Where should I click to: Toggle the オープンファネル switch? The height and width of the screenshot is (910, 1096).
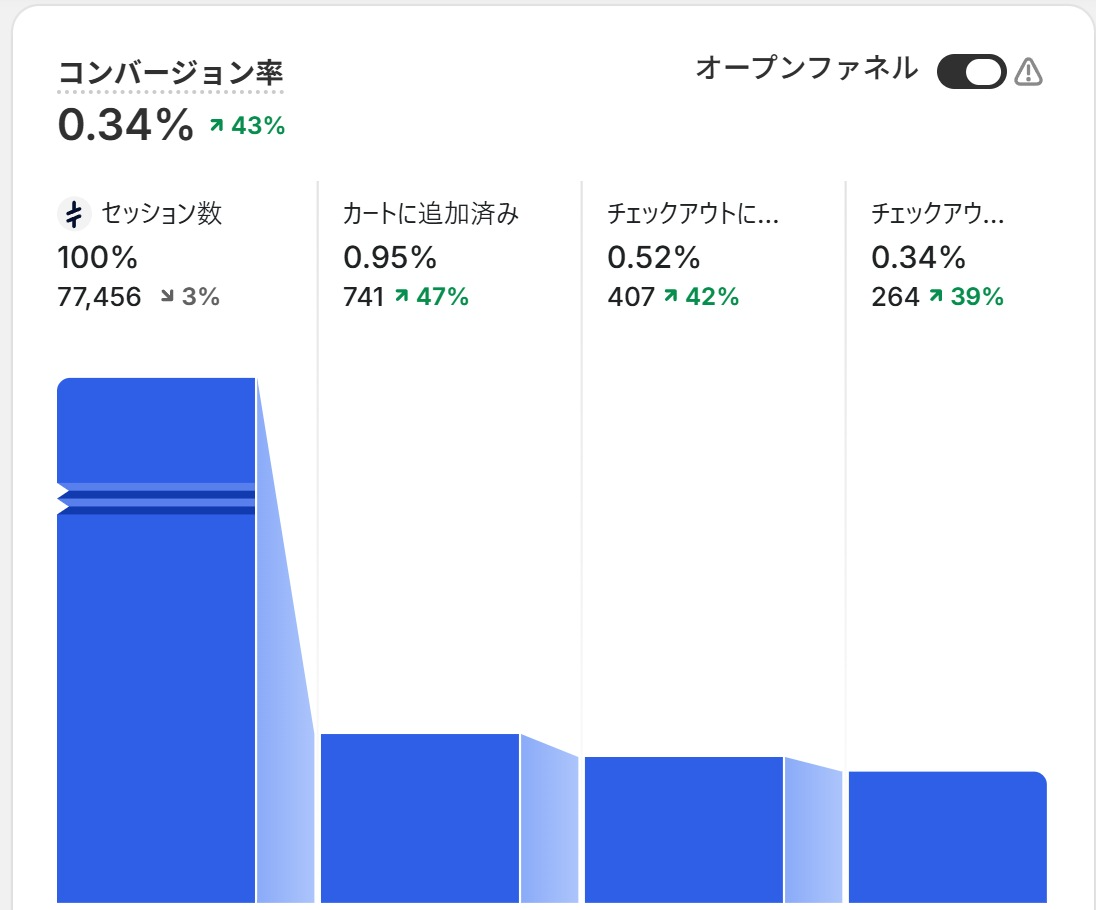coord(971,72)
